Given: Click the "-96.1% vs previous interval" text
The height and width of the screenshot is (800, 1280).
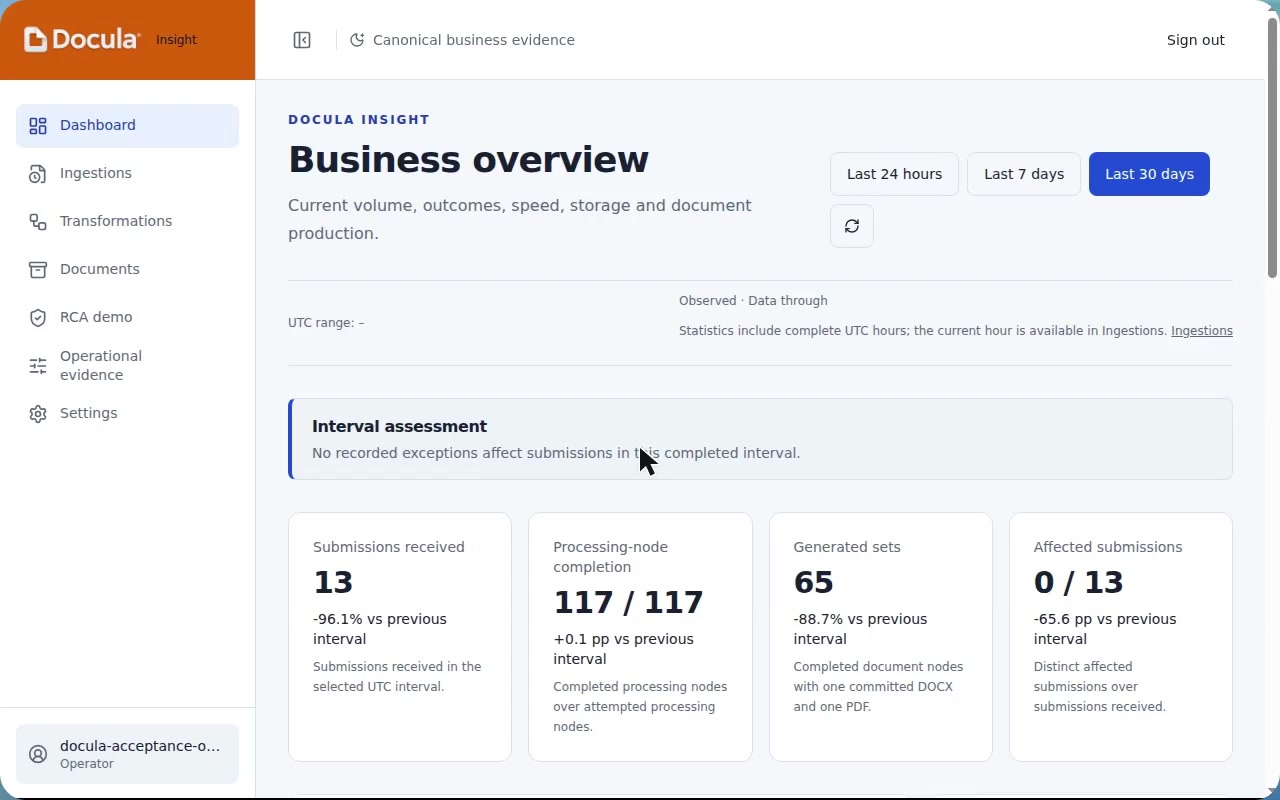Looking at the screenshot, I should click(x=380, y=629).
